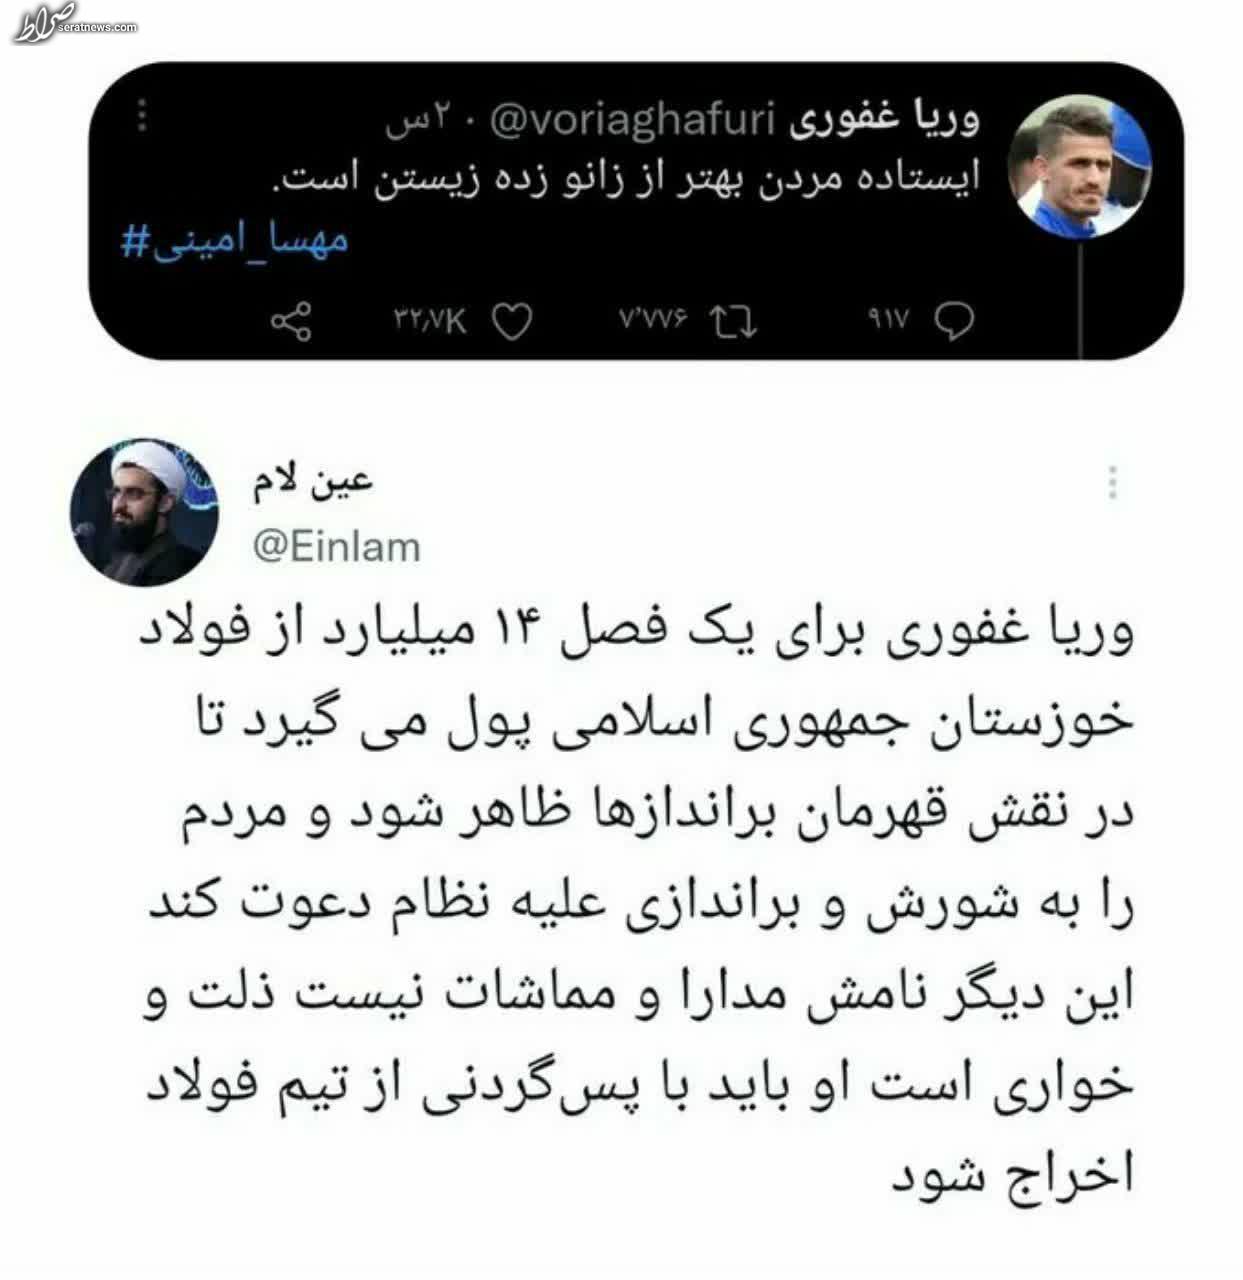Click the seratnews.com logo watermark

[73, 22]
